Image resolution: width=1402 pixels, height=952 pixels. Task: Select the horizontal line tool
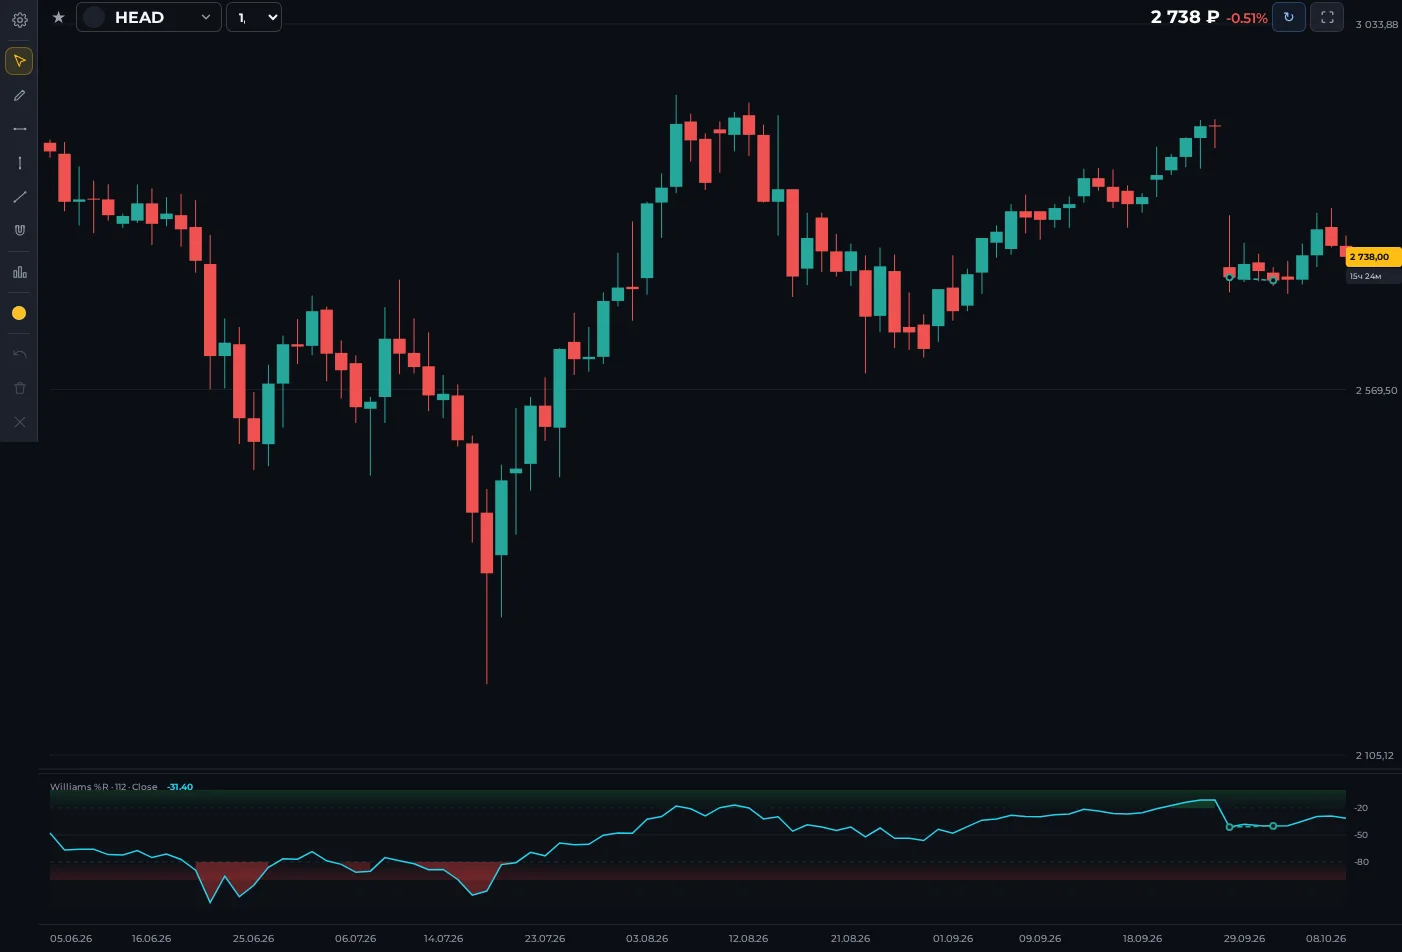point(19,129)
